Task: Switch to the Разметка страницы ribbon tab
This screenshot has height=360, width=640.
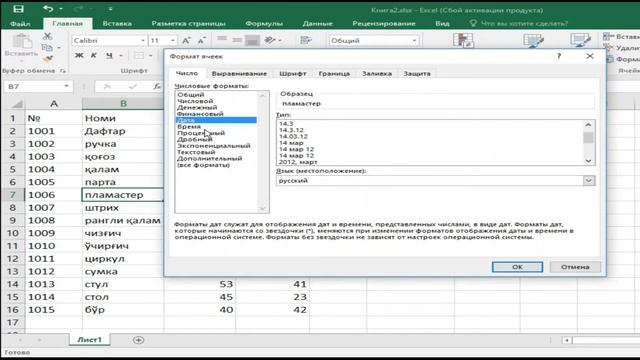Action: [x=189, y=24]
